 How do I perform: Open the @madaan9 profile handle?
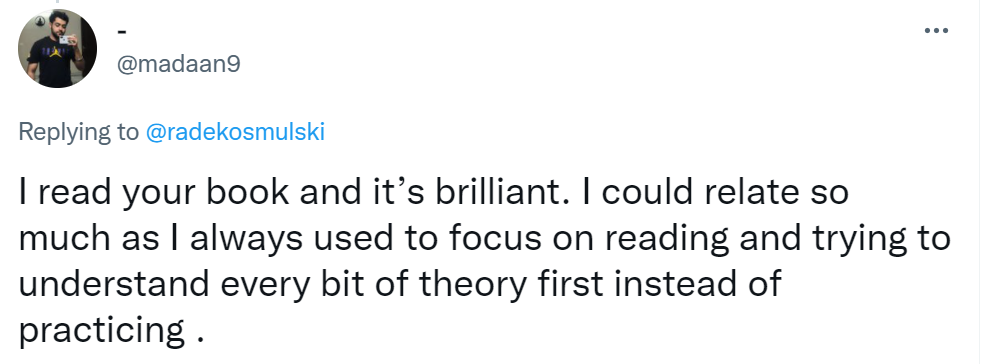coord(179,64)
